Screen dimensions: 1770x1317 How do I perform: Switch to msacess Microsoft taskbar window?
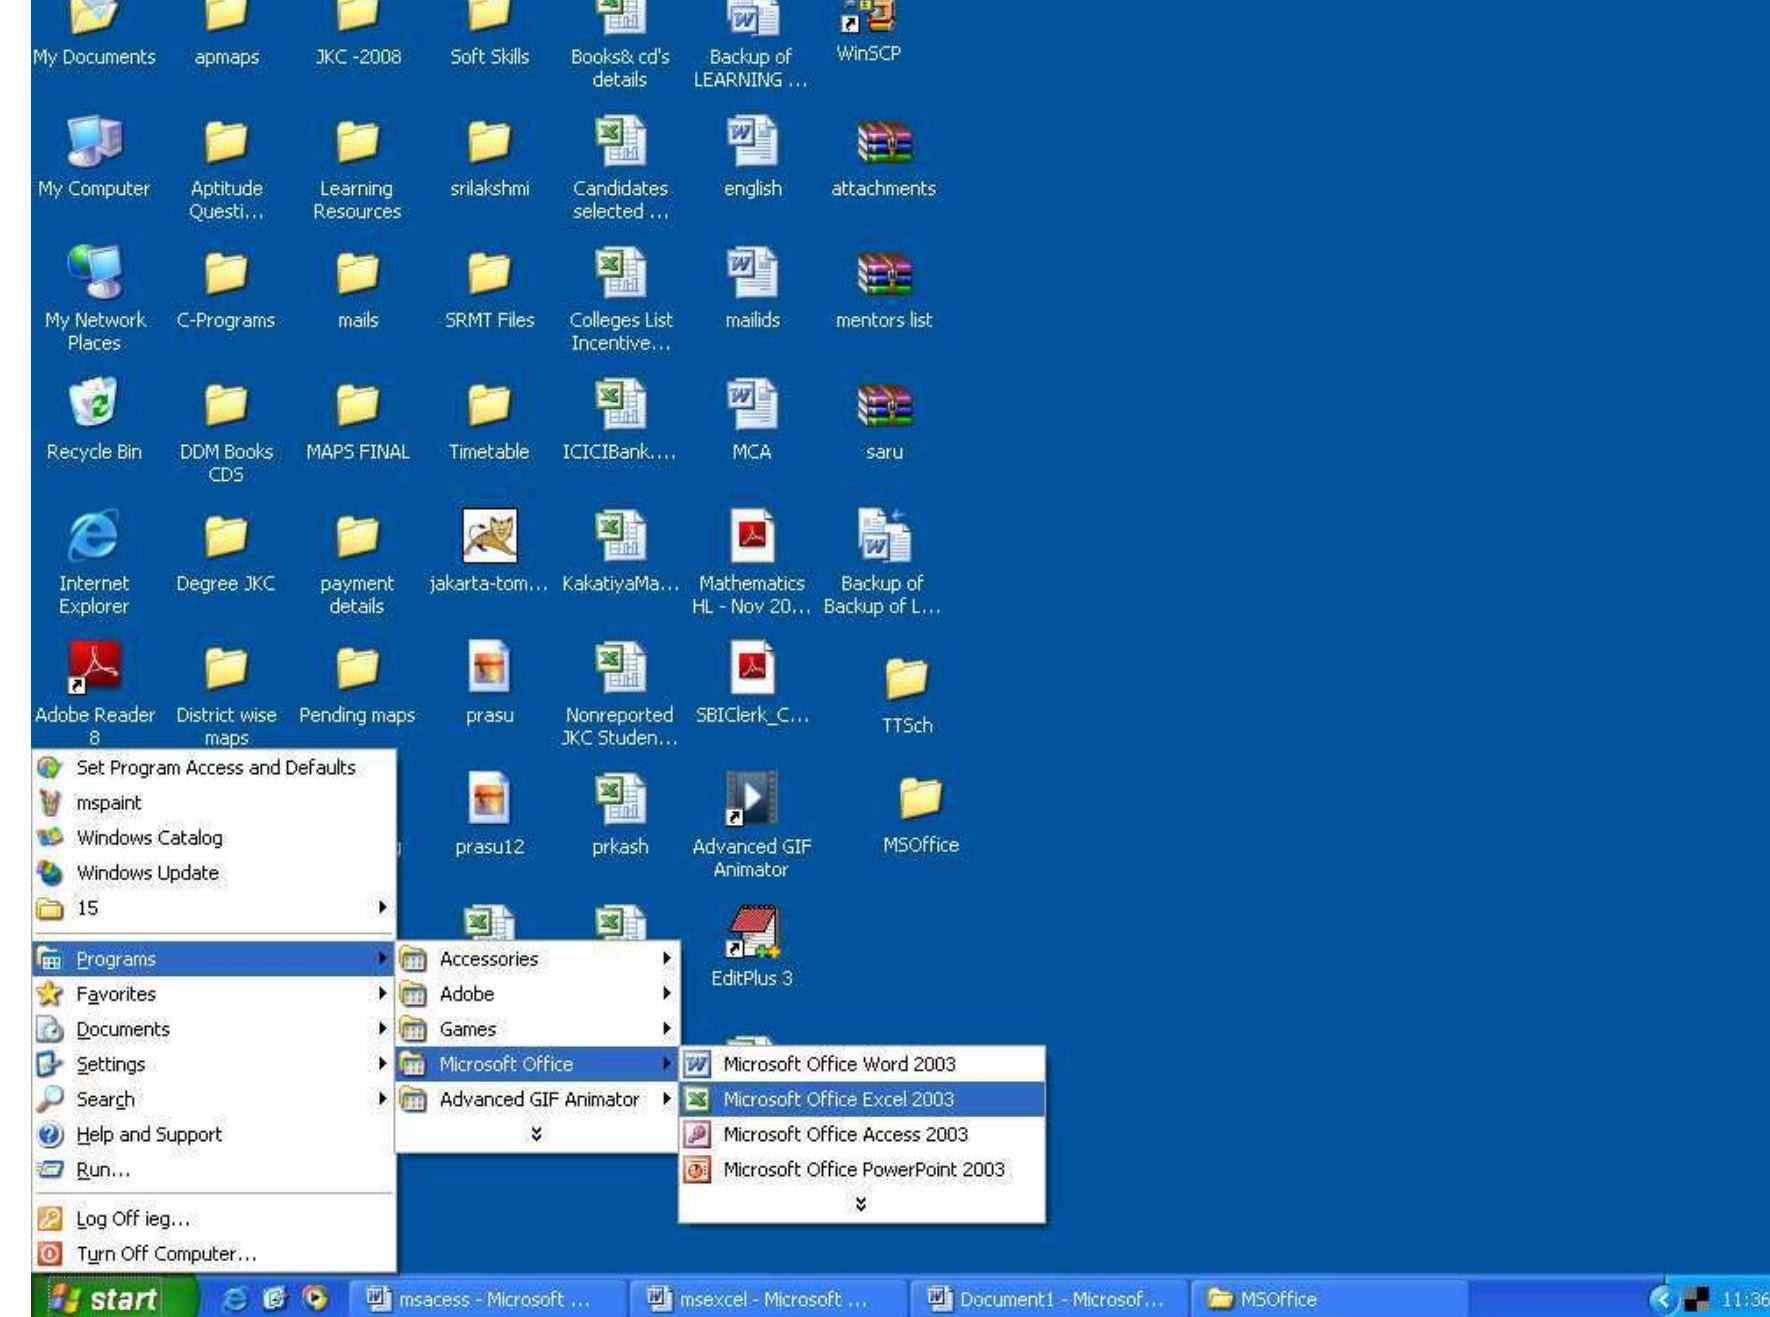click(489, 1299)
